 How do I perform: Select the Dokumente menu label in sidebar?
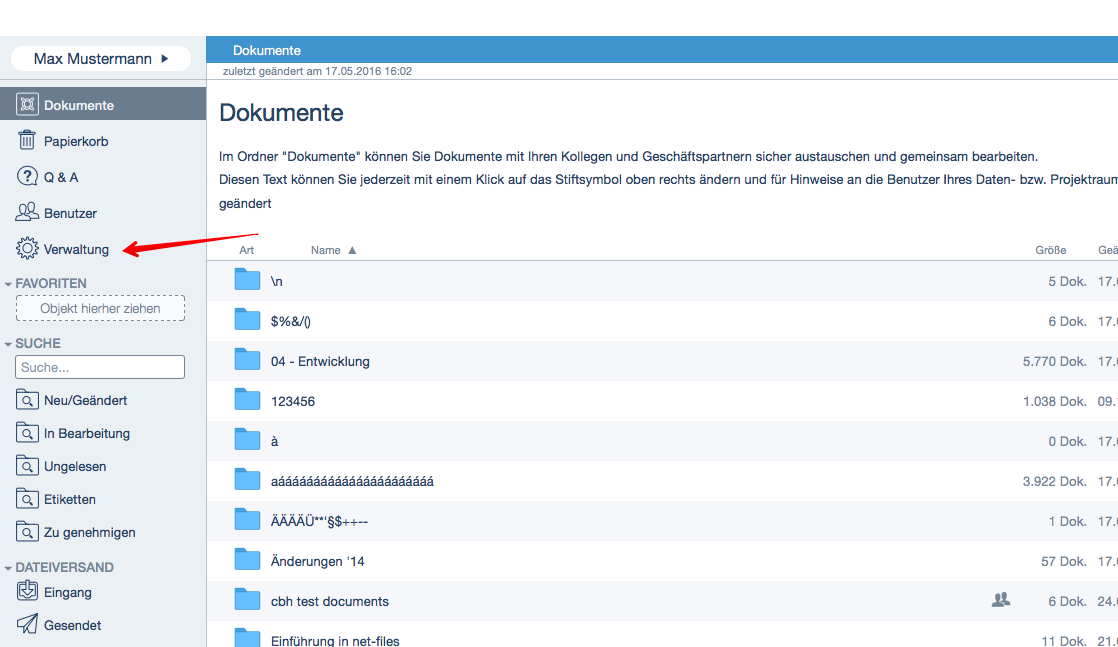(x=79, y=106)
